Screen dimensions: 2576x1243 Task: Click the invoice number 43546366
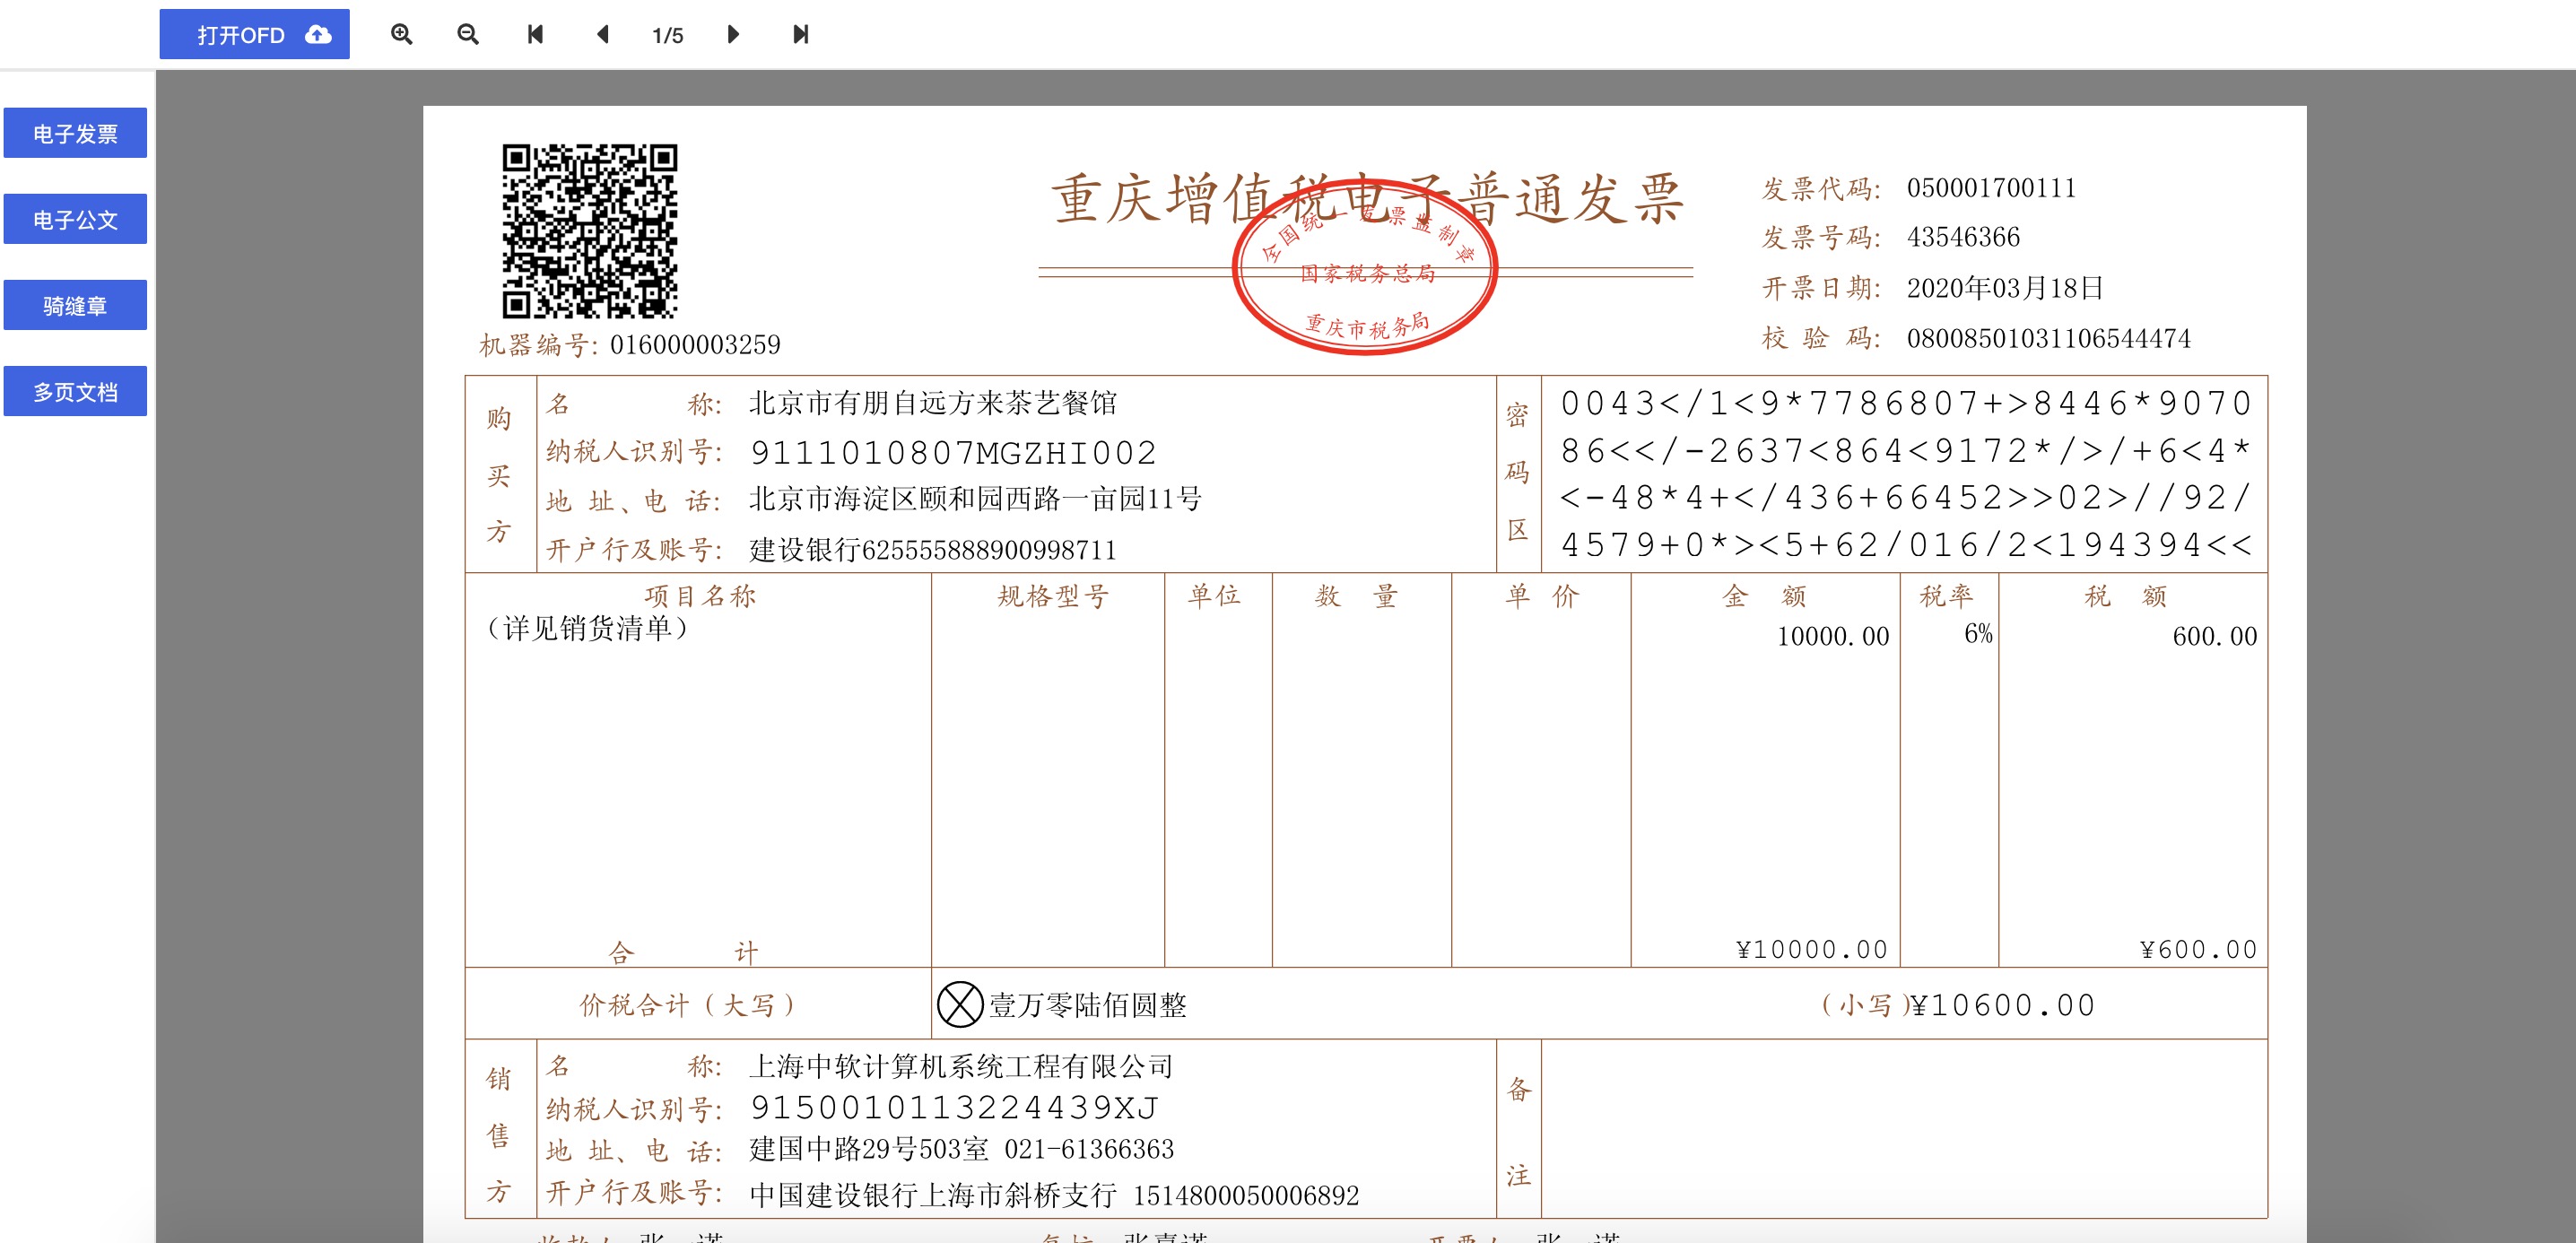click(1962, 237)
